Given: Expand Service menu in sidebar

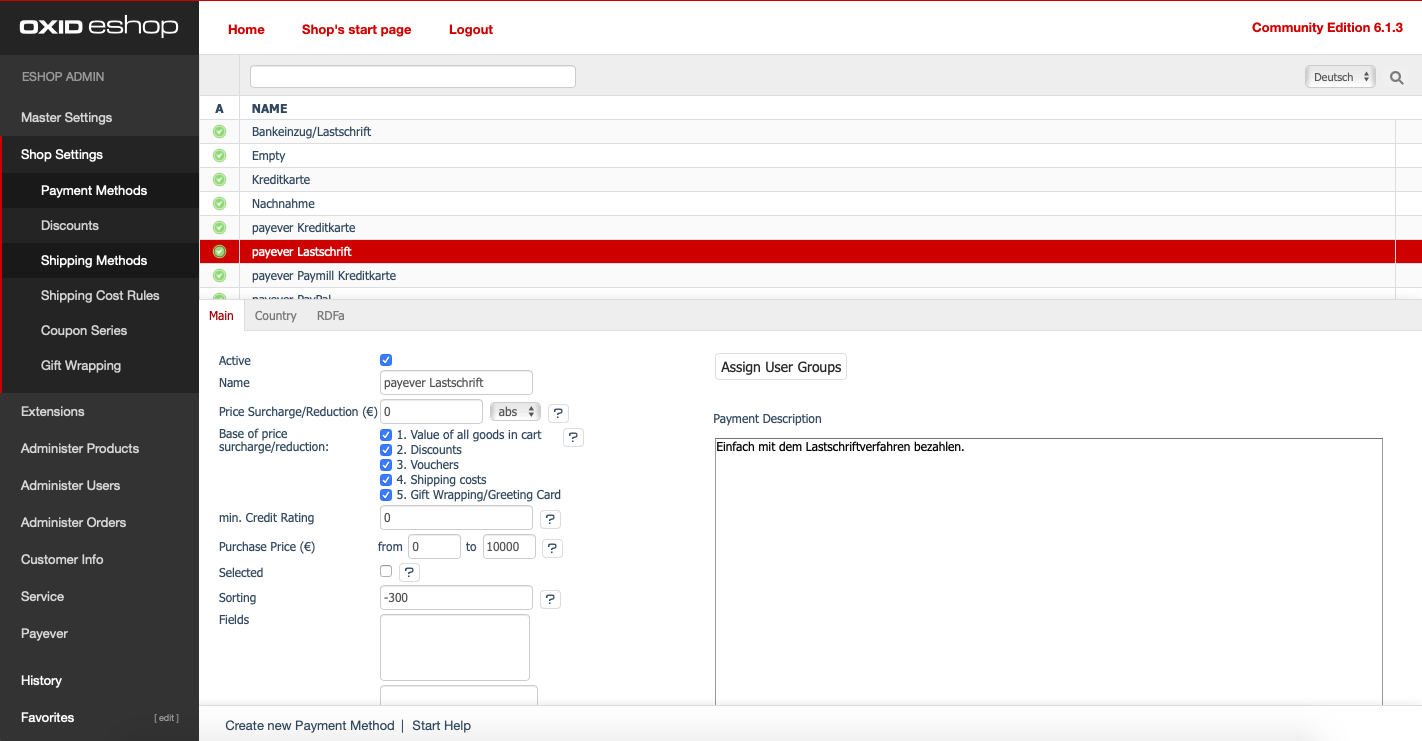Looking at the screenshot, I should [42, 596].
